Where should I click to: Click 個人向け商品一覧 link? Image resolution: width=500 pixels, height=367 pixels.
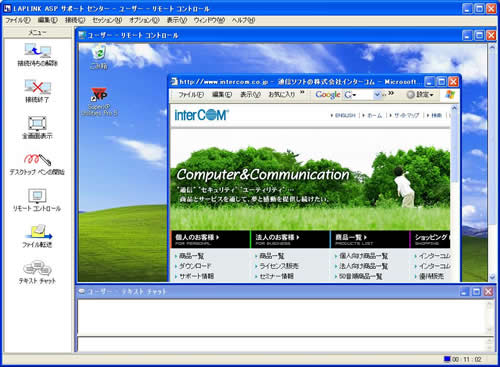pyautogui.click(x=364, y=256)
